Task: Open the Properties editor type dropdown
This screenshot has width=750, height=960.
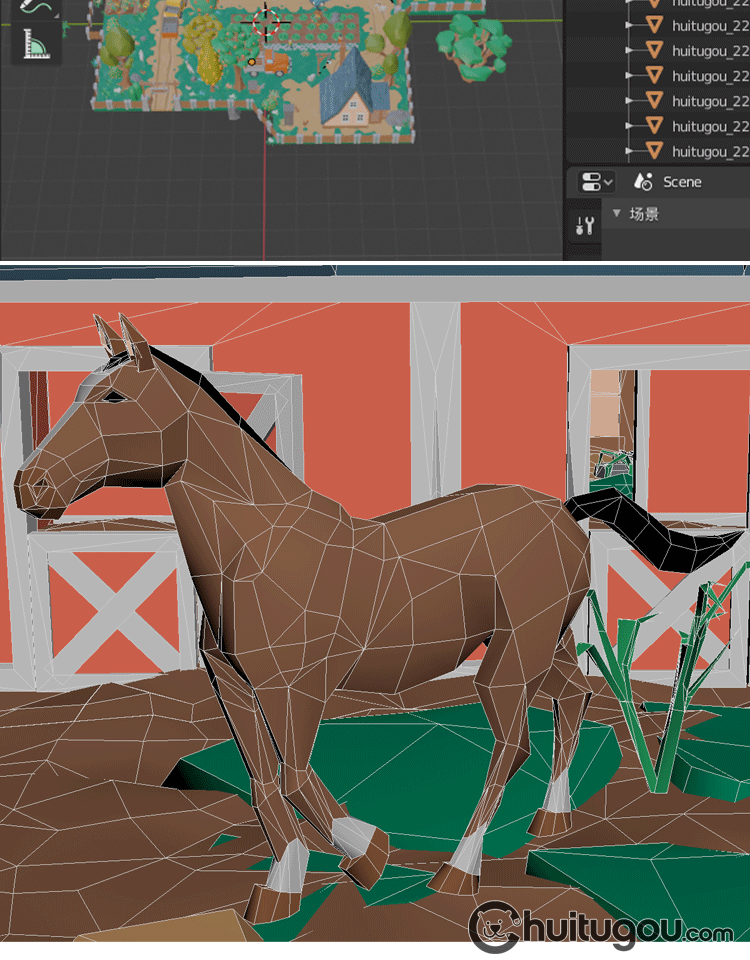Action: tap(596, 182)
